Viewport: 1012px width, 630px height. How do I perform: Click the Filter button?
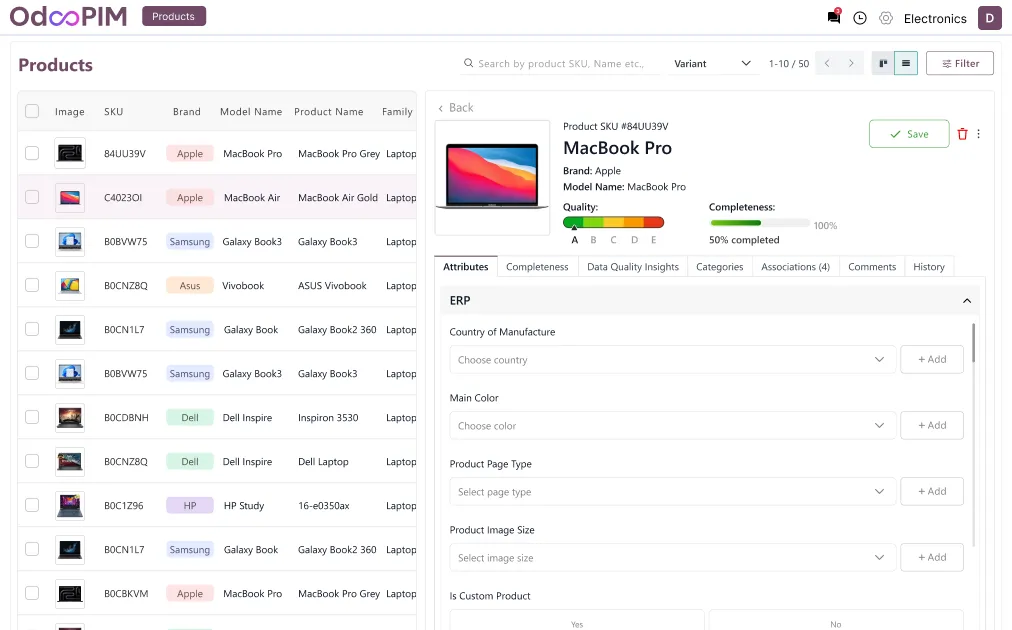(959, 63)
